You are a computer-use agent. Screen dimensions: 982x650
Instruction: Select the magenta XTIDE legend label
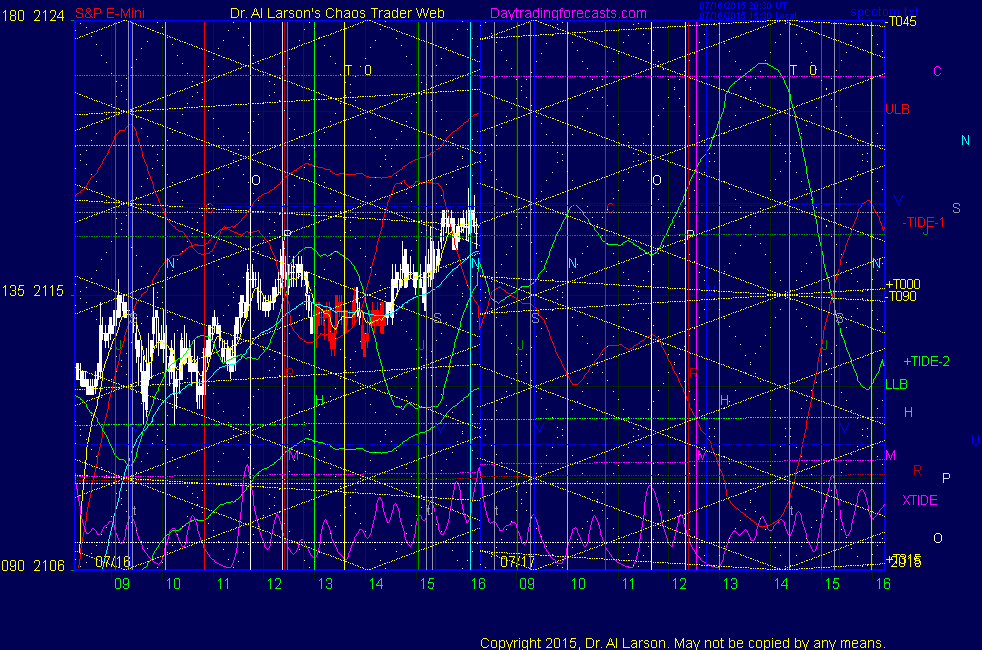[x=919, y=500]
